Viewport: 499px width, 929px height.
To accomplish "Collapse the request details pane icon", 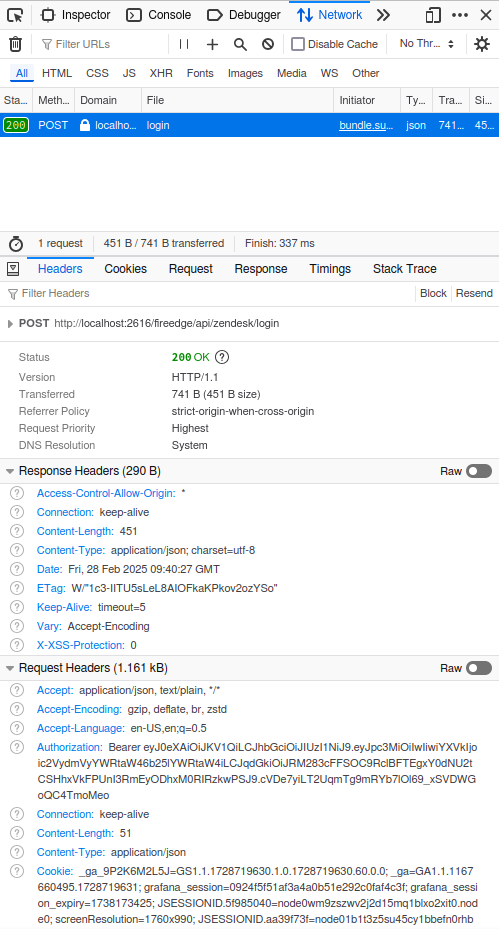I will point(13,269).
